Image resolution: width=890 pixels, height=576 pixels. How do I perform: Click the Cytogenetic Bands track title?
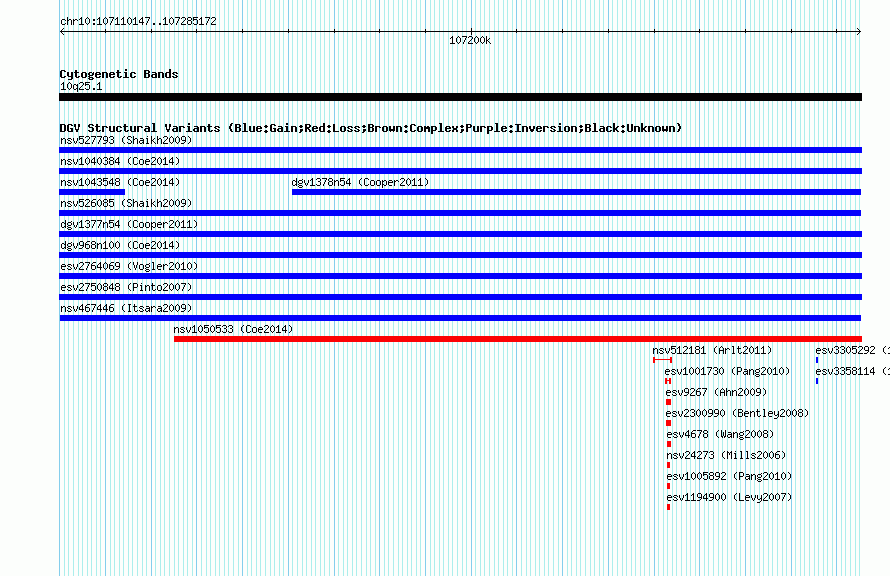tap(119, 74)
